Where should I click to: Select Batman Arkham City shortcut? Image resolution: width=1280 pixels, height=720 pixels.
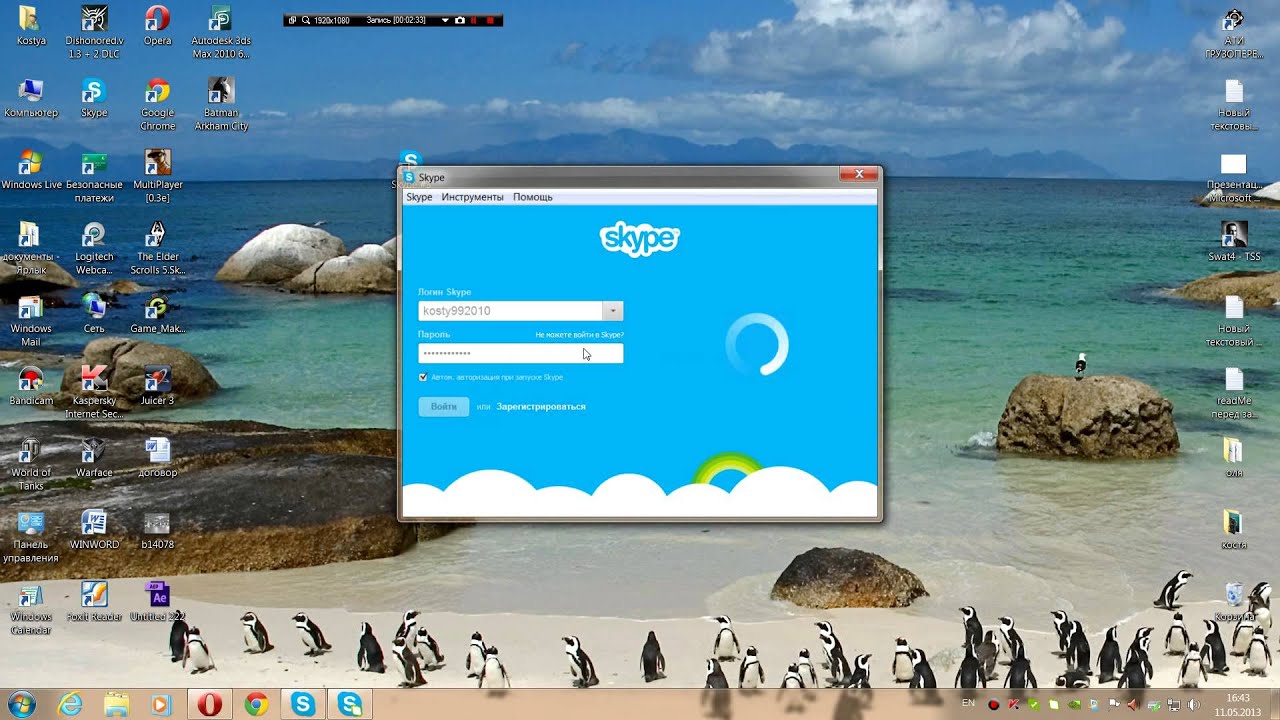click(x=221, y=104)
